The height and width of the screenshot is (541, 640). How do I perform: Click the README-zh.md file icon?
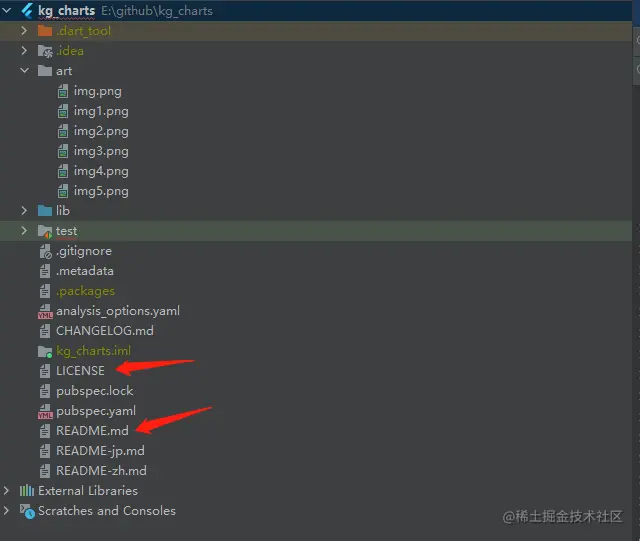45,471
